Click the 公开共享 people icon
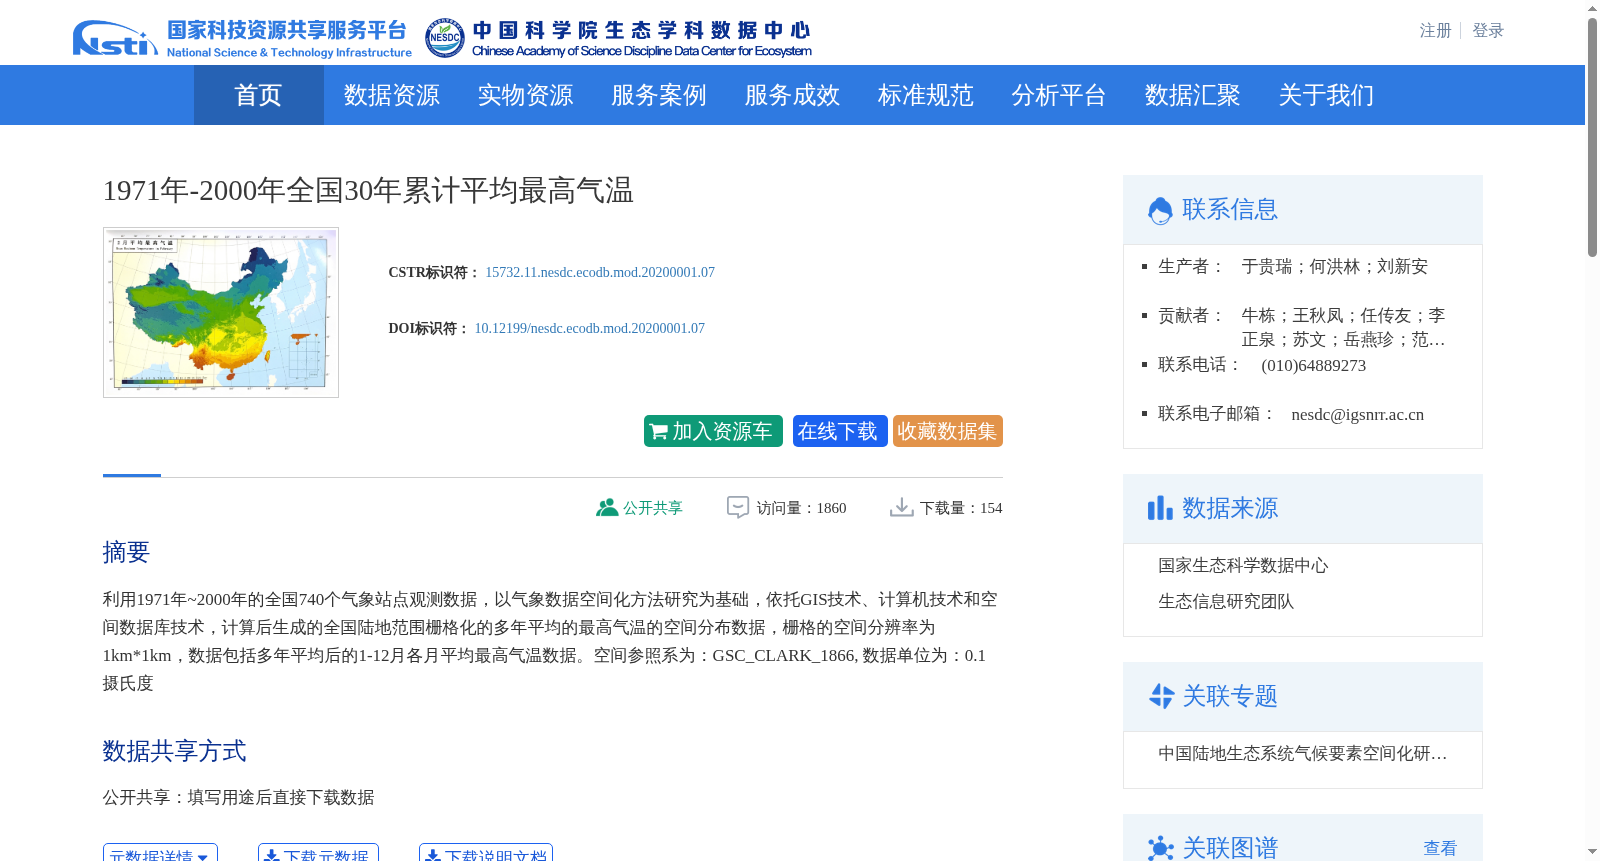The image size is (1600, 861). [607, 507]
